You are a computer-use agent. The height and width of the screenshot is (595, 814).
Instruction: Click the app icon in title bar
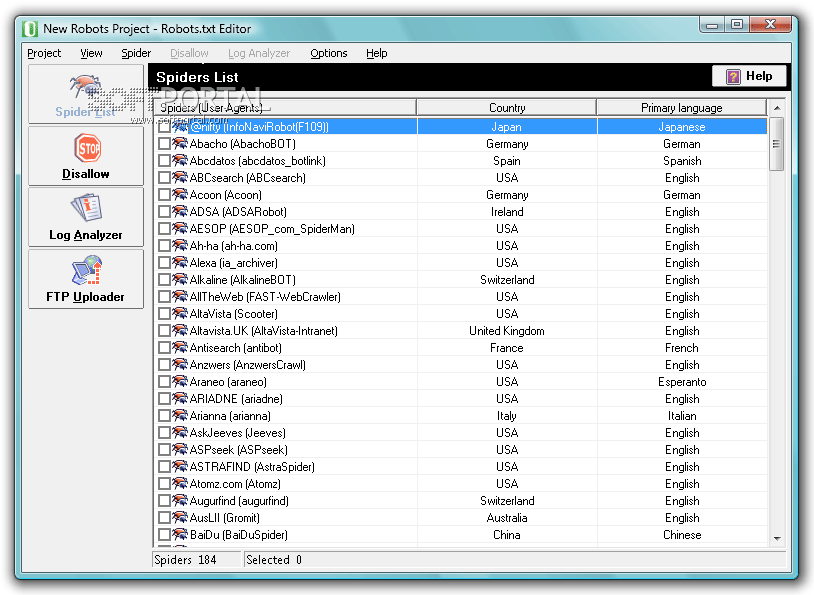(30, 29)
